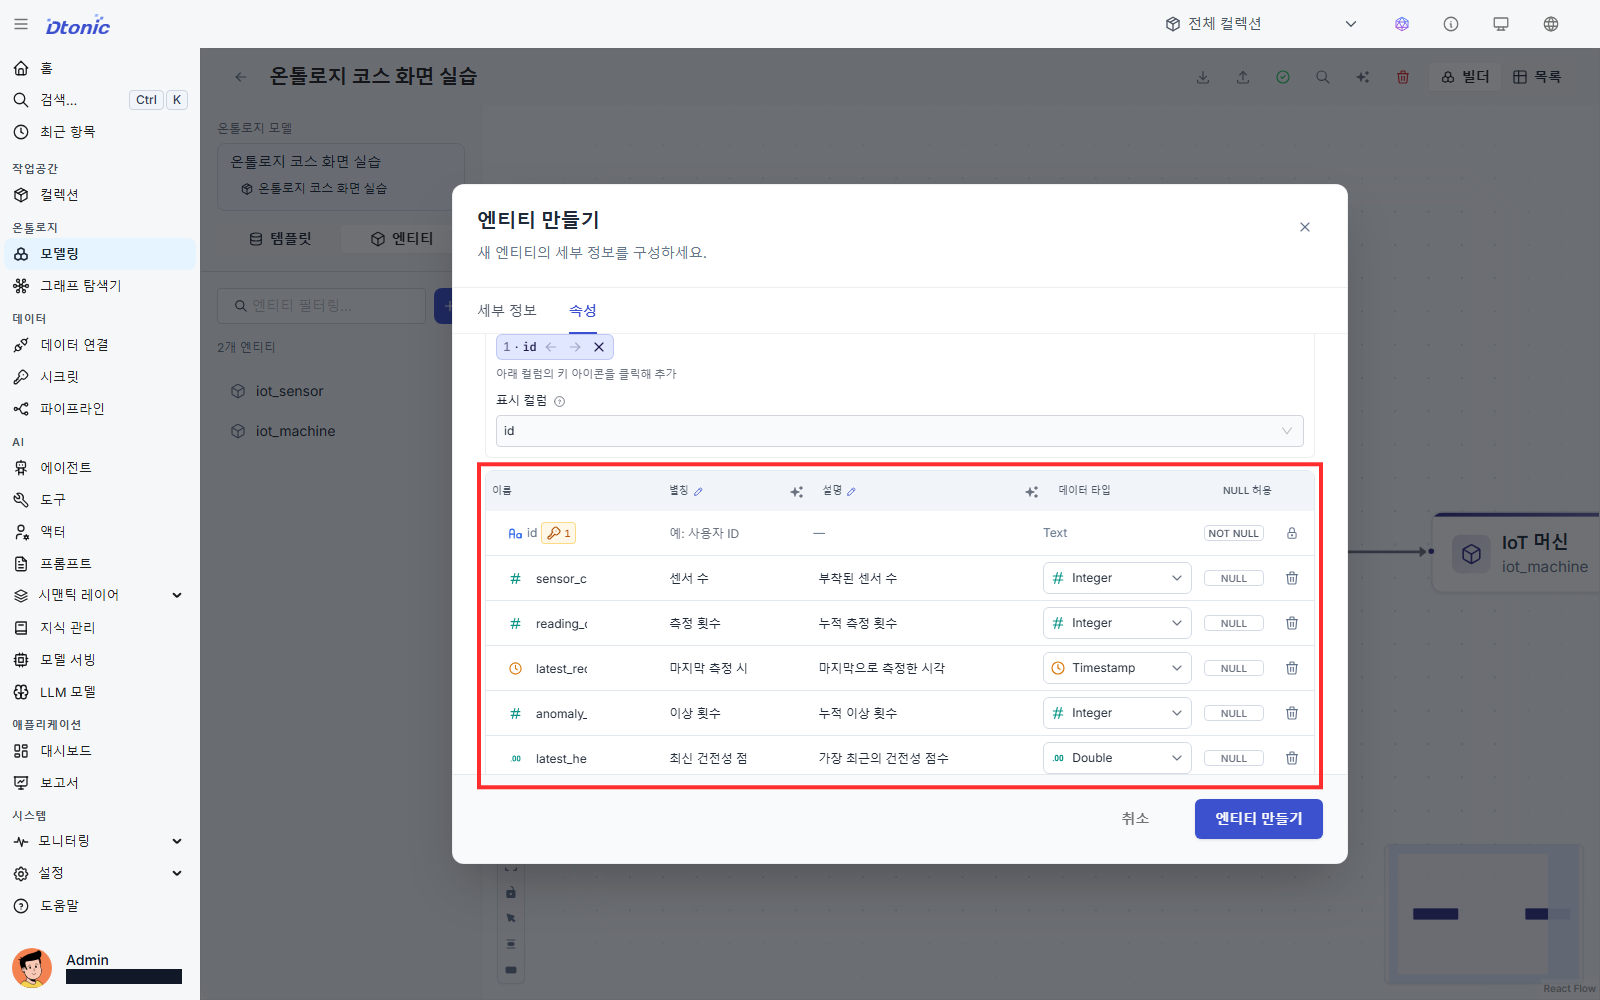
Task: Click NOT NULL badge on id row
Action: coord(1234,533)
